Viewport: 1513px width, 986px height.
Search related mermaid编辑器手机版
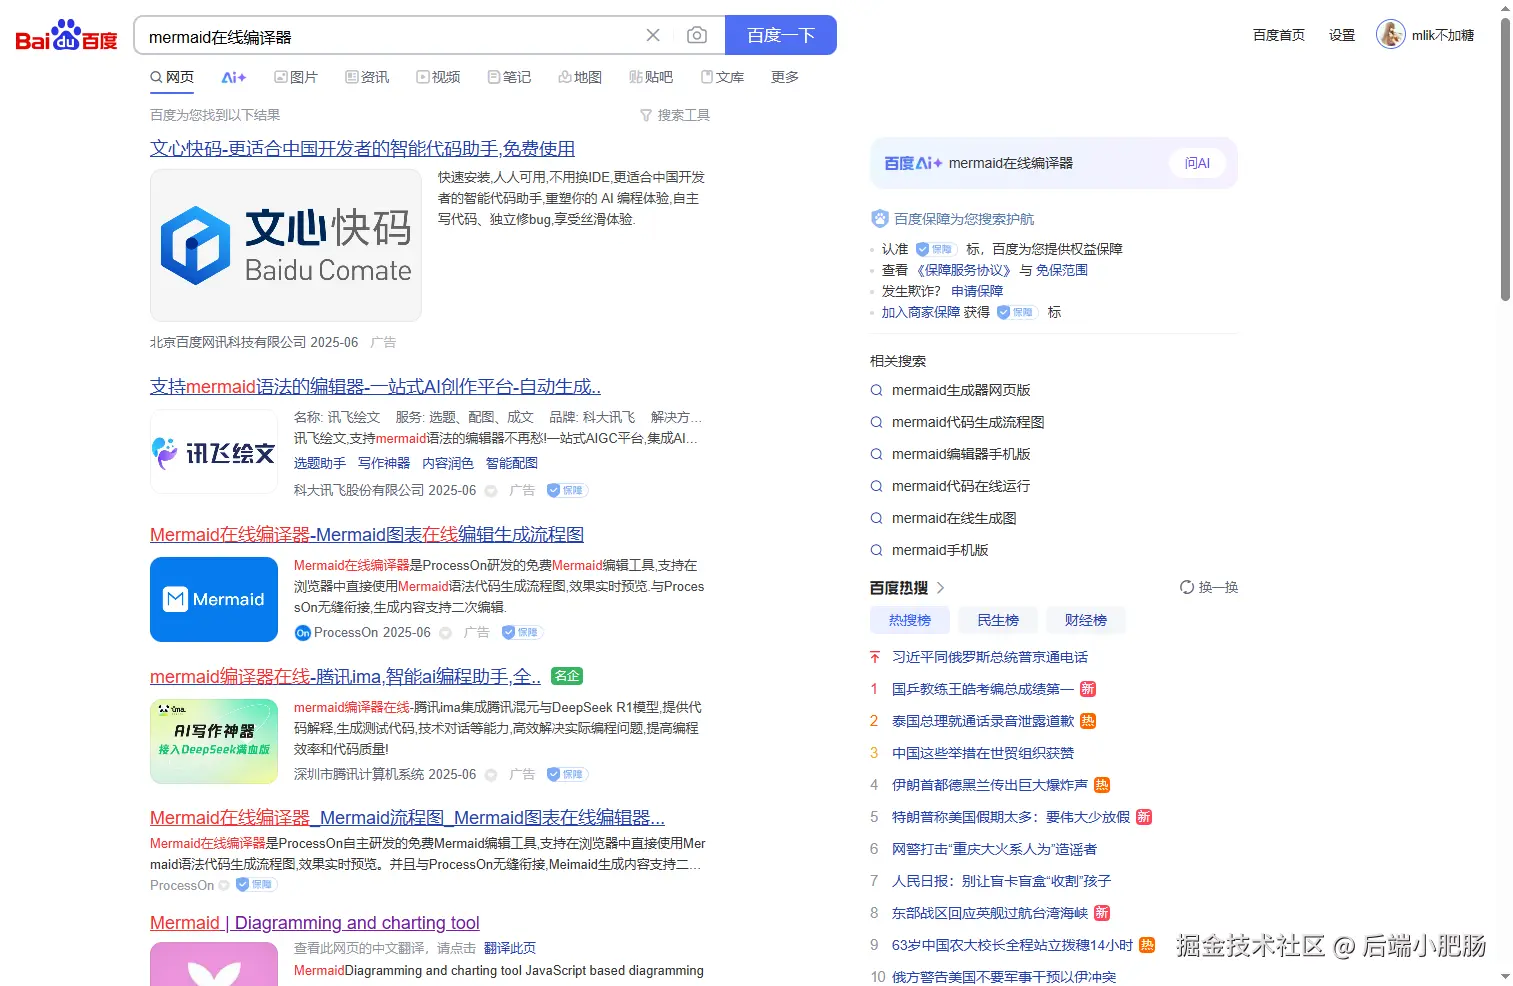tap(961, 454)
